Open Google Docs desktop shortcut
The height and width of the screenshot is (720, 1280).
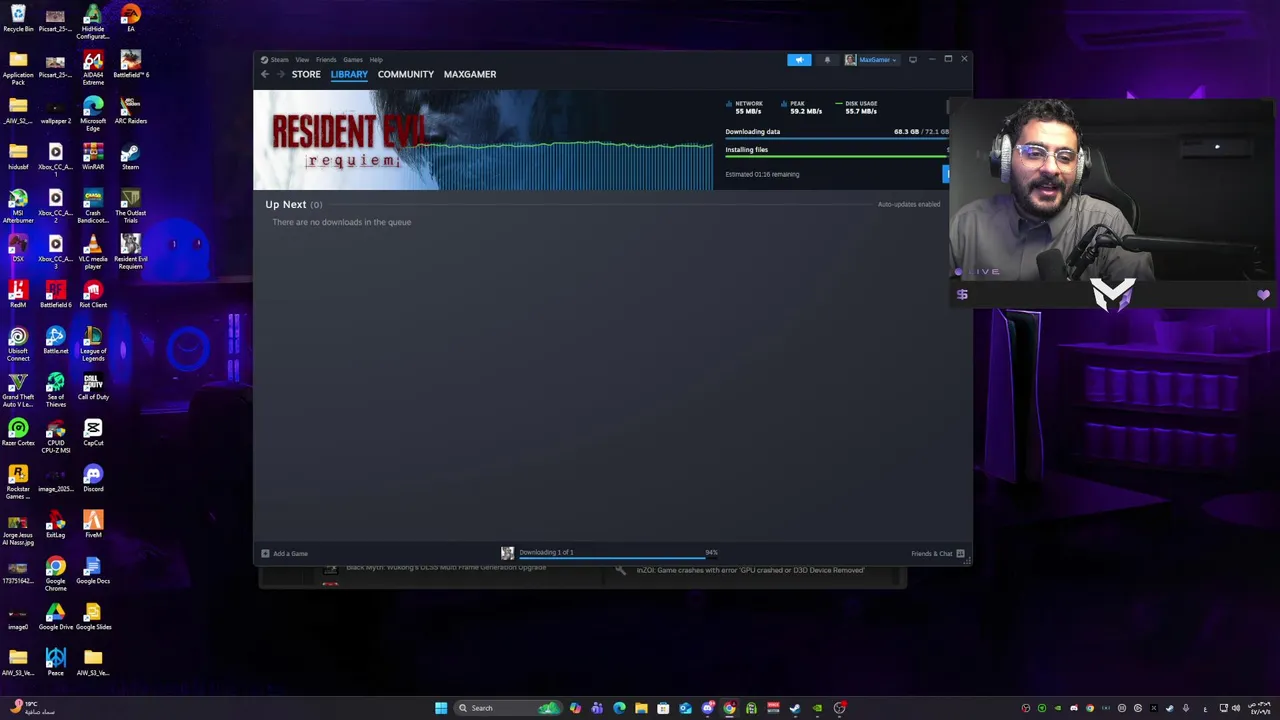tap(93, 571)
